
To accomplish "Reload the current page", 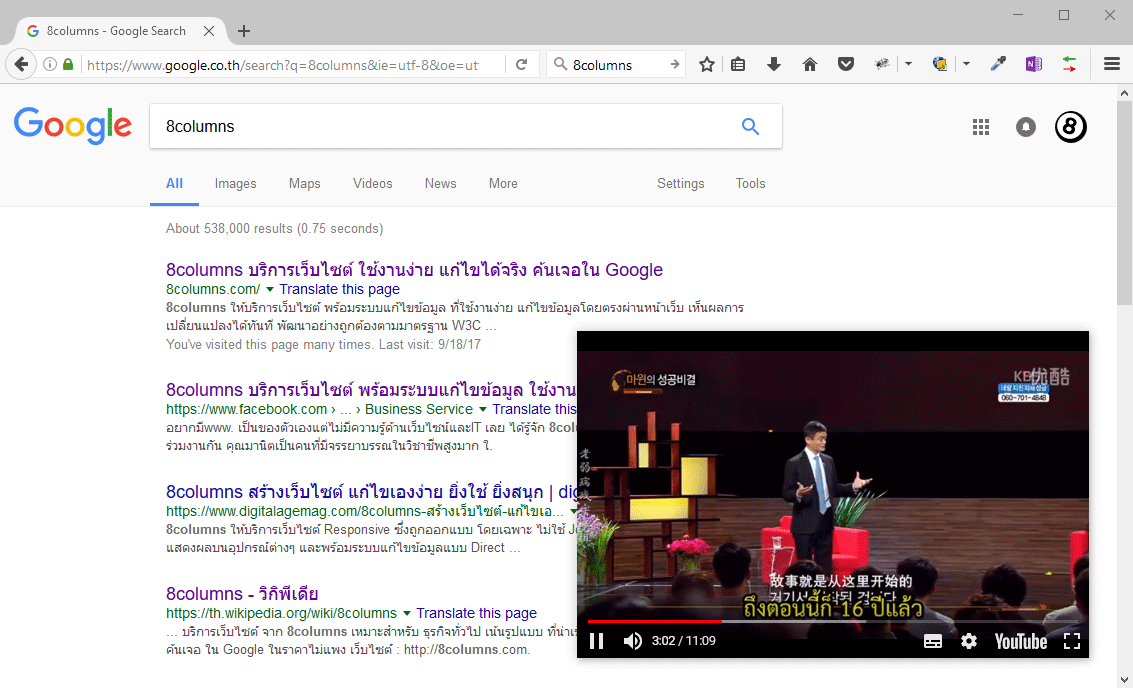I will pyautogui.click(x=521, y=64).
